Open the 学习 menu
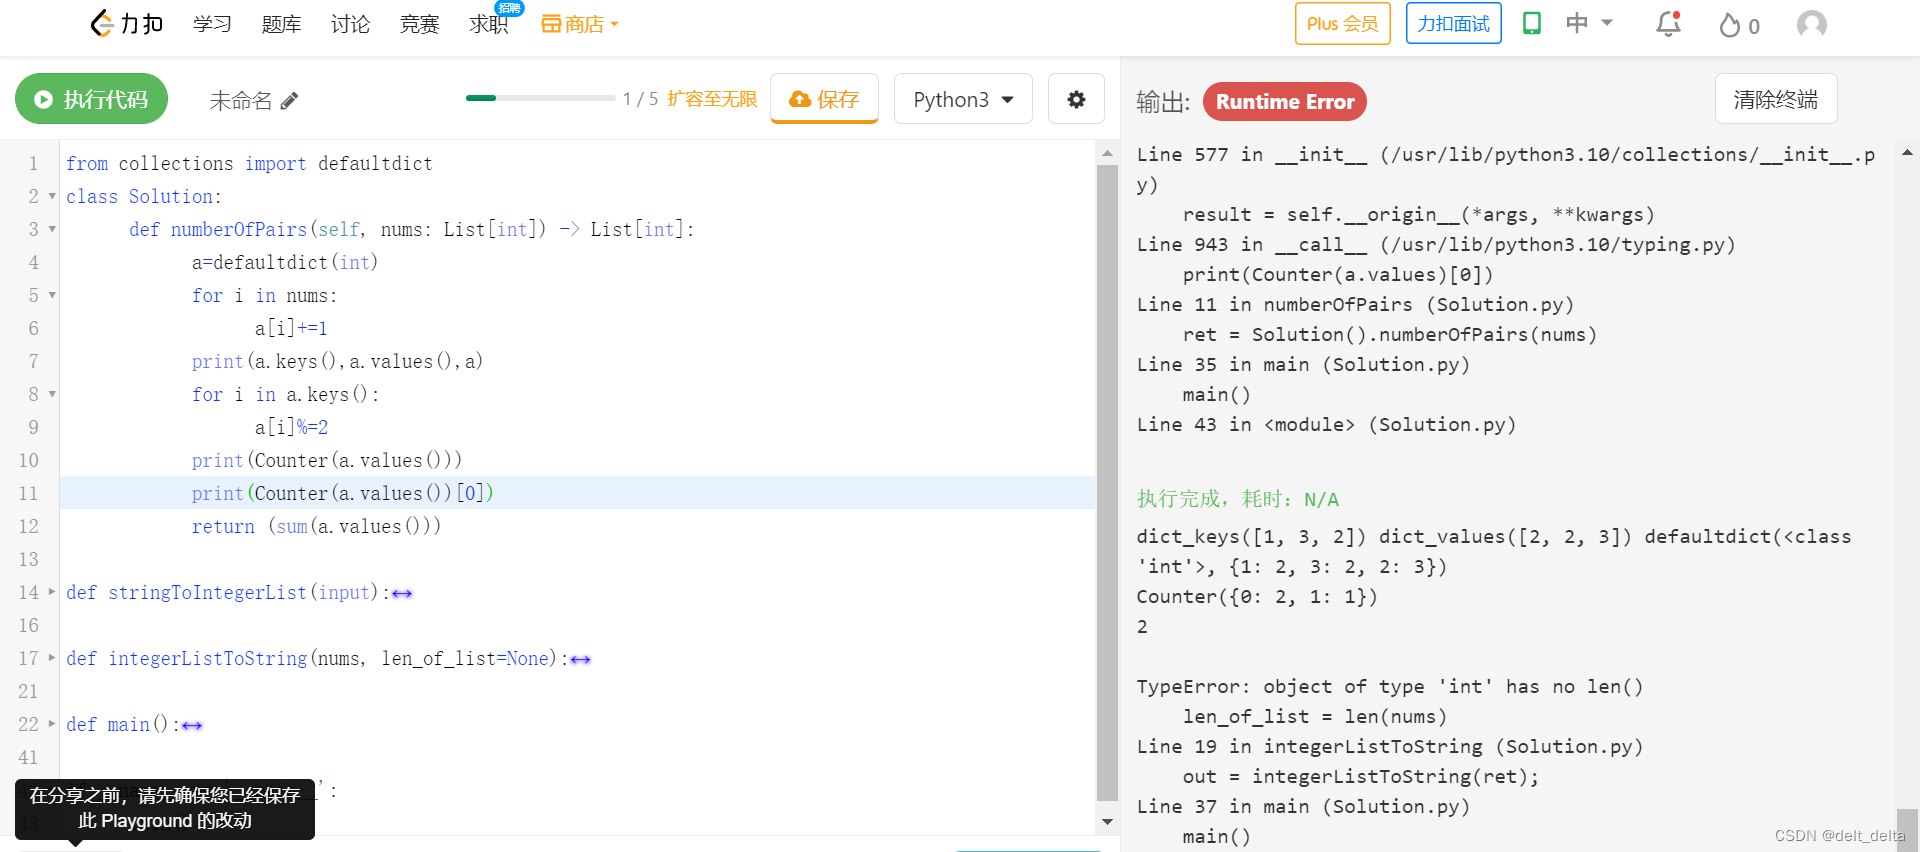 [x=212, y=24]
